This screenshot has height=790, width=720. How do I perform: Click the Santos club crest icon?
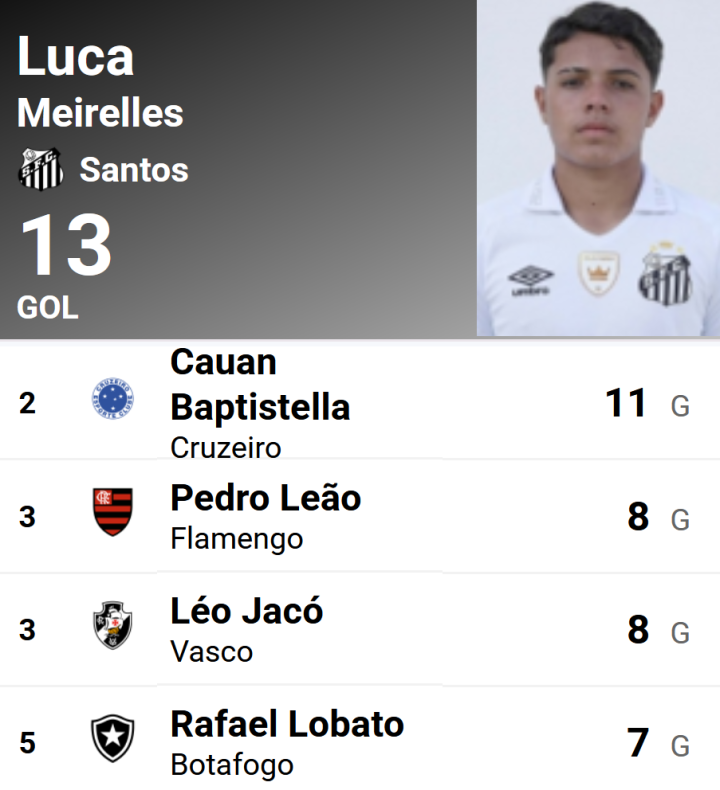tap(40, 169)
